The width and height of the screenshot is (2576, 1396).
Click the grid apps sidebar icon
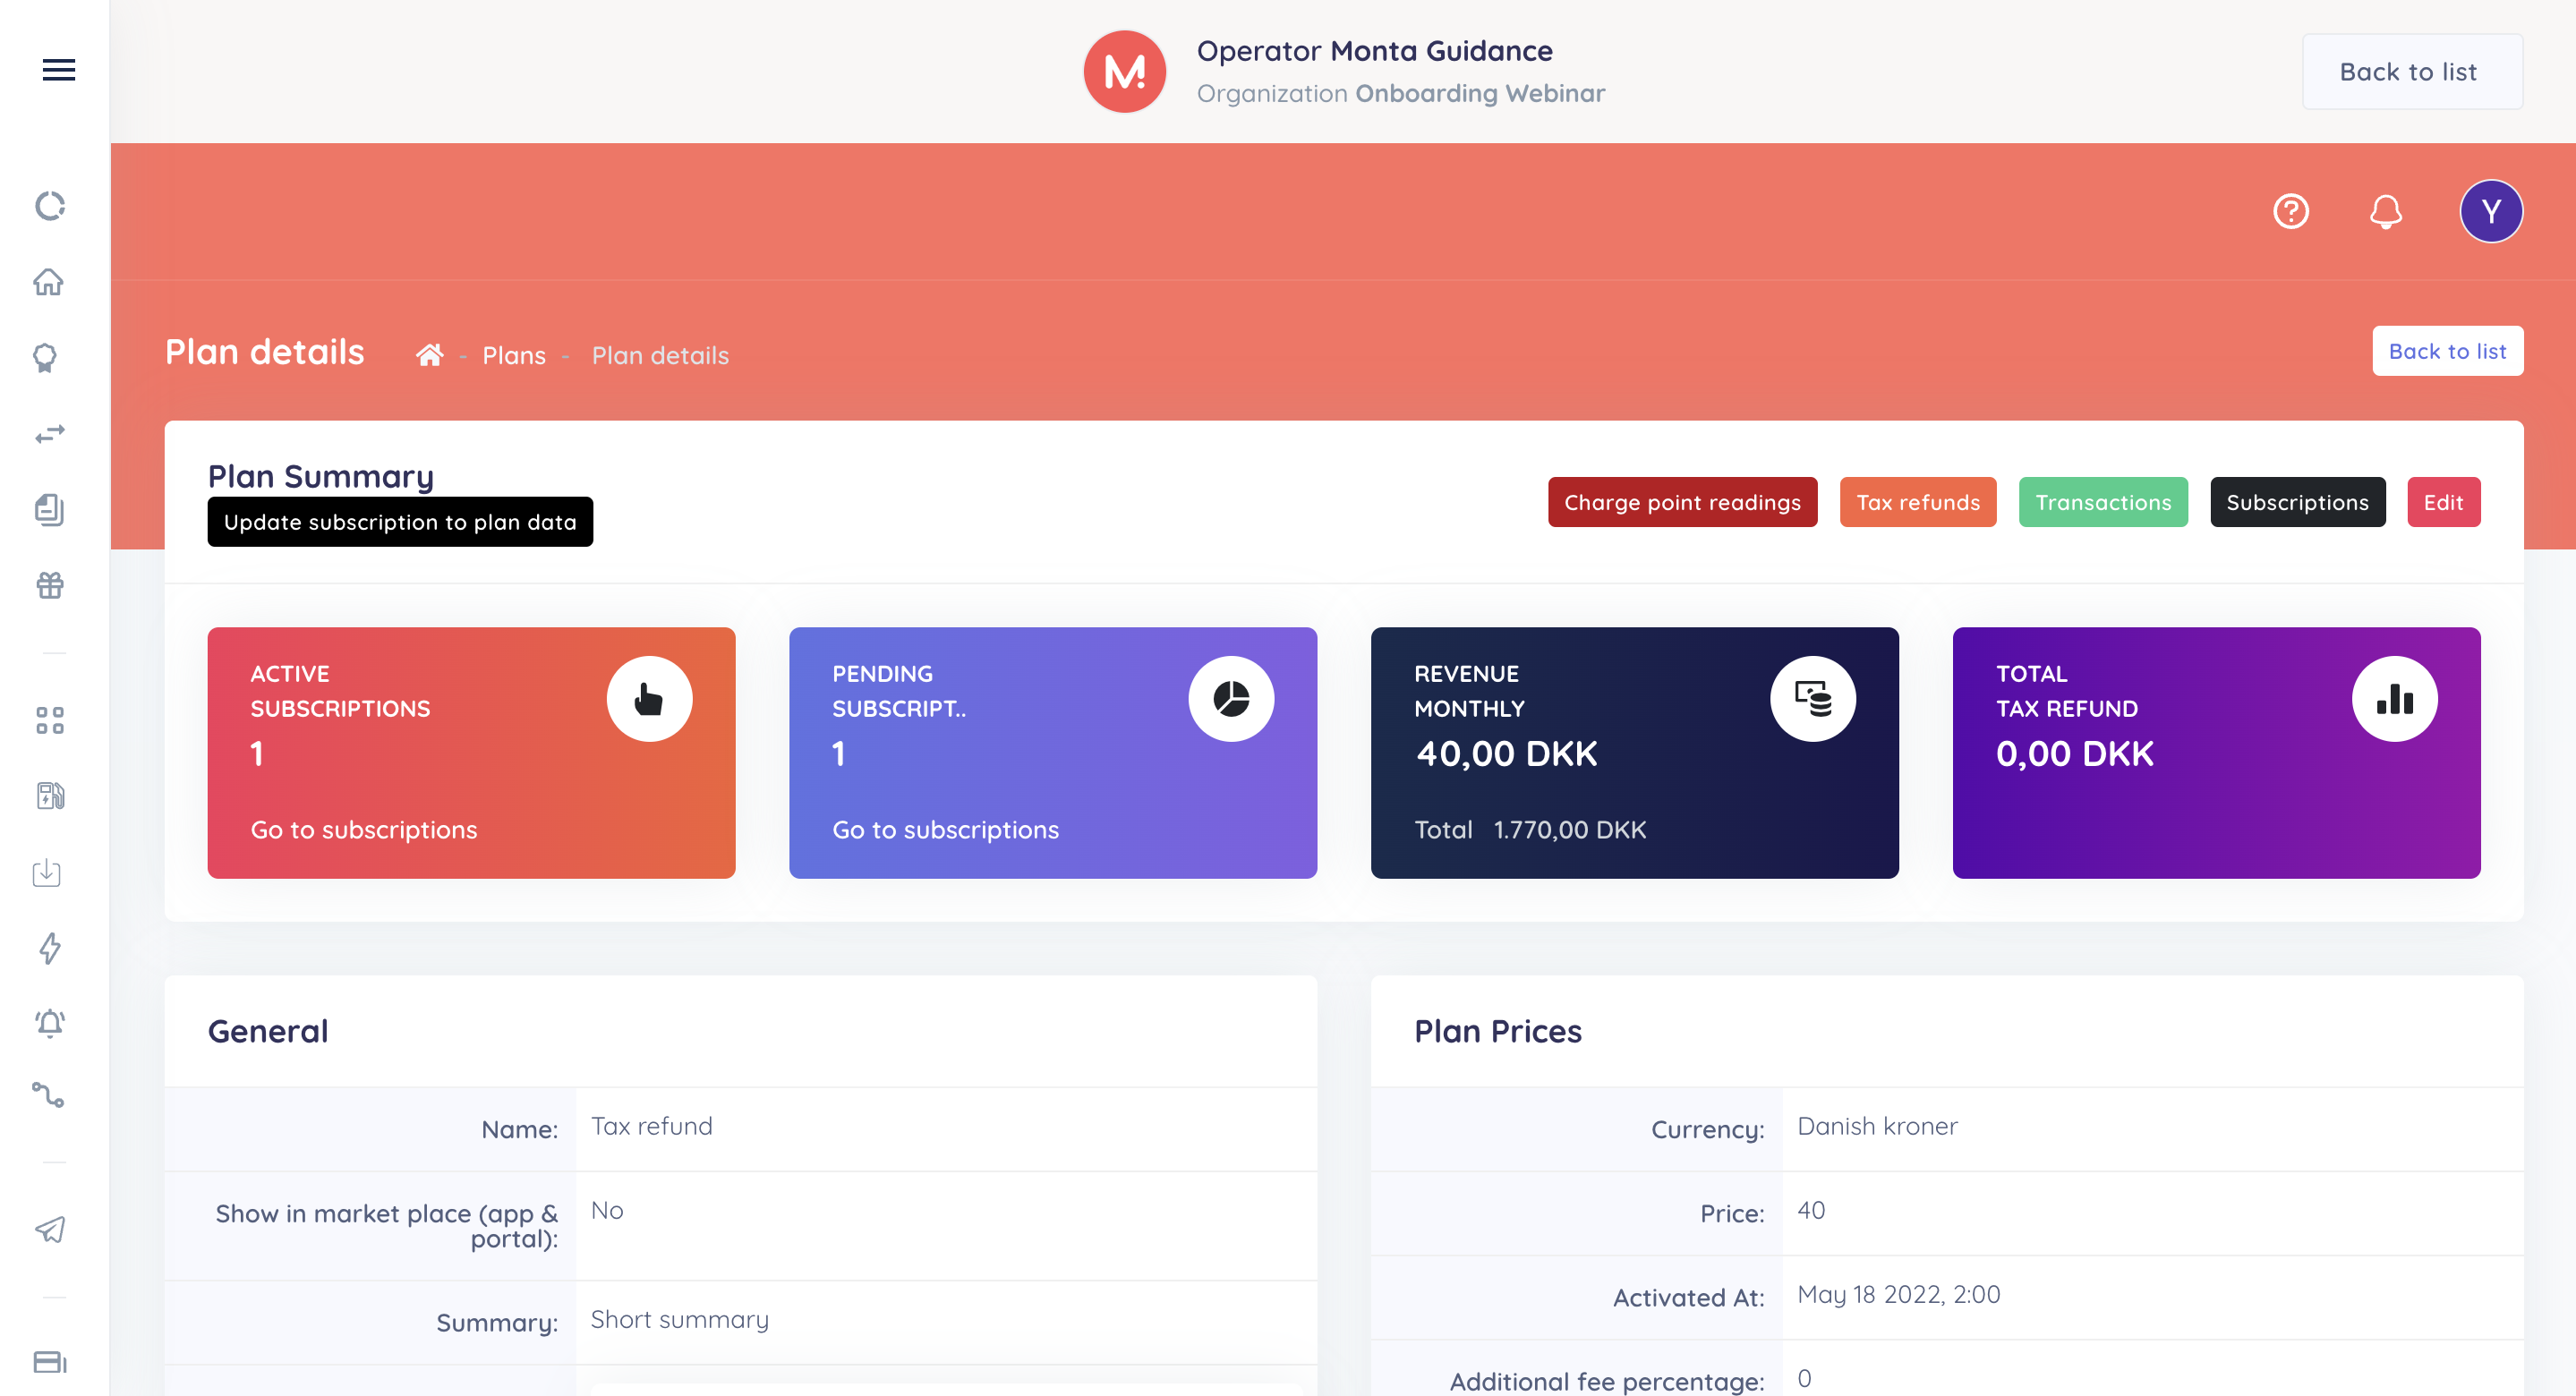coord(49,720)
